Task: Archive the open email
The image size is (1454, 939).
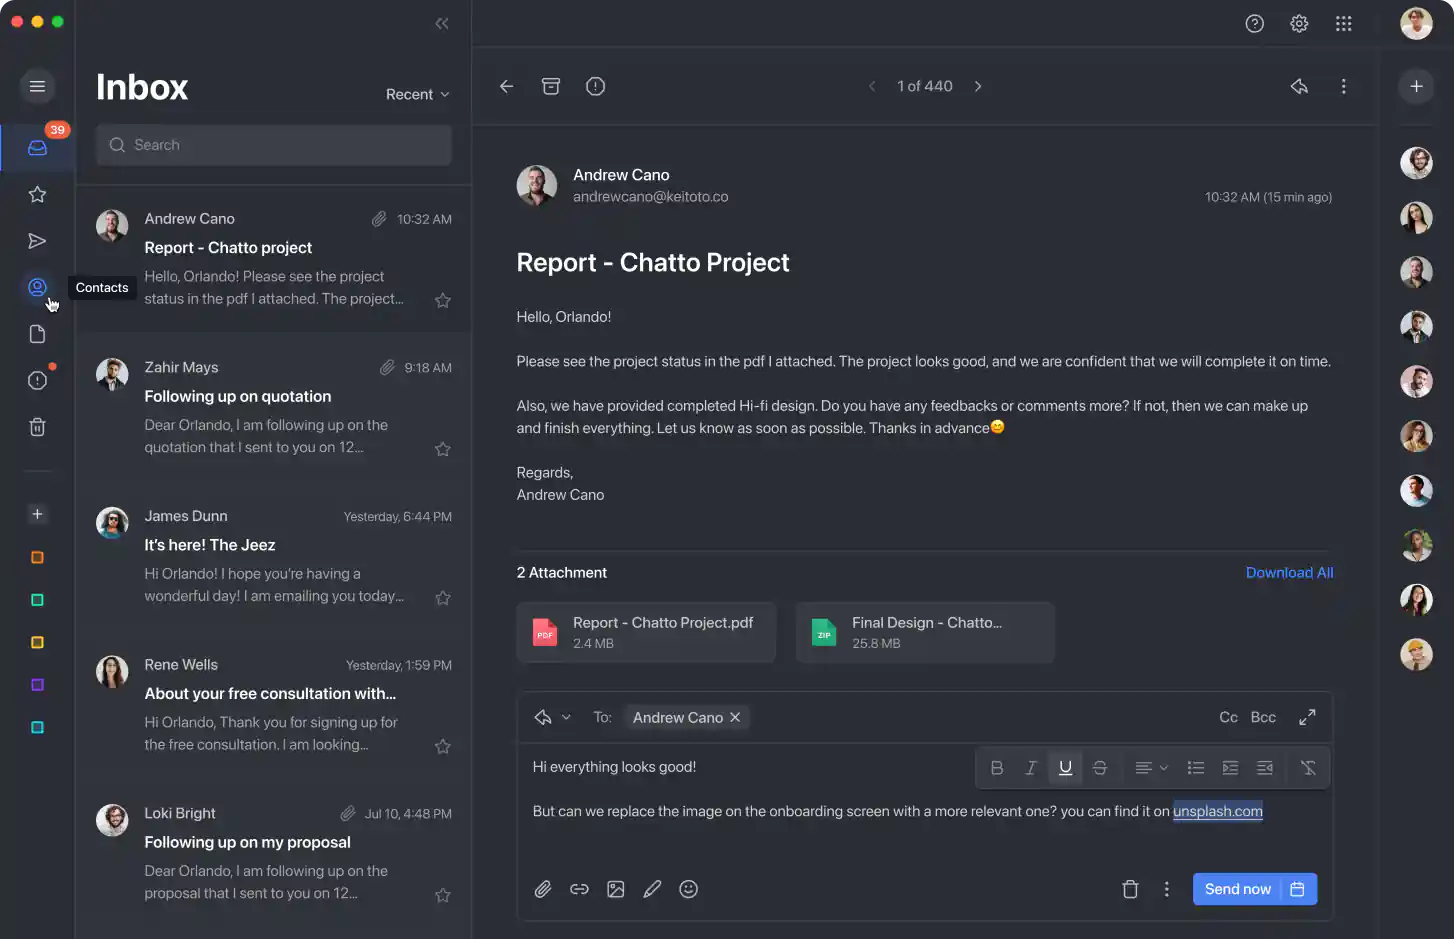Action: (x=550, y=86)
